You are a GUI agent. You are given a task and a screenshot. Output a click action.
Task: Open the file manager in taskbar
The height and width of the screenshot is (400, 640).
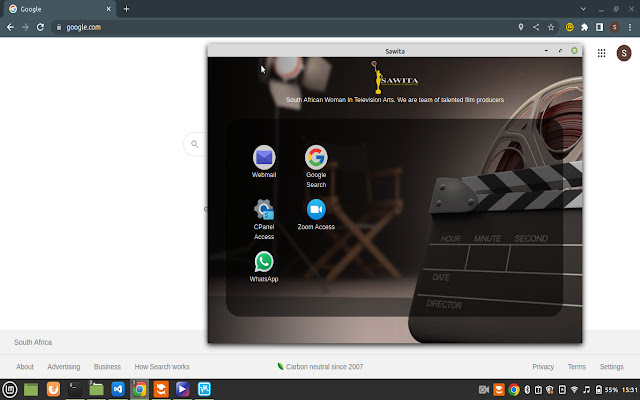96,389
